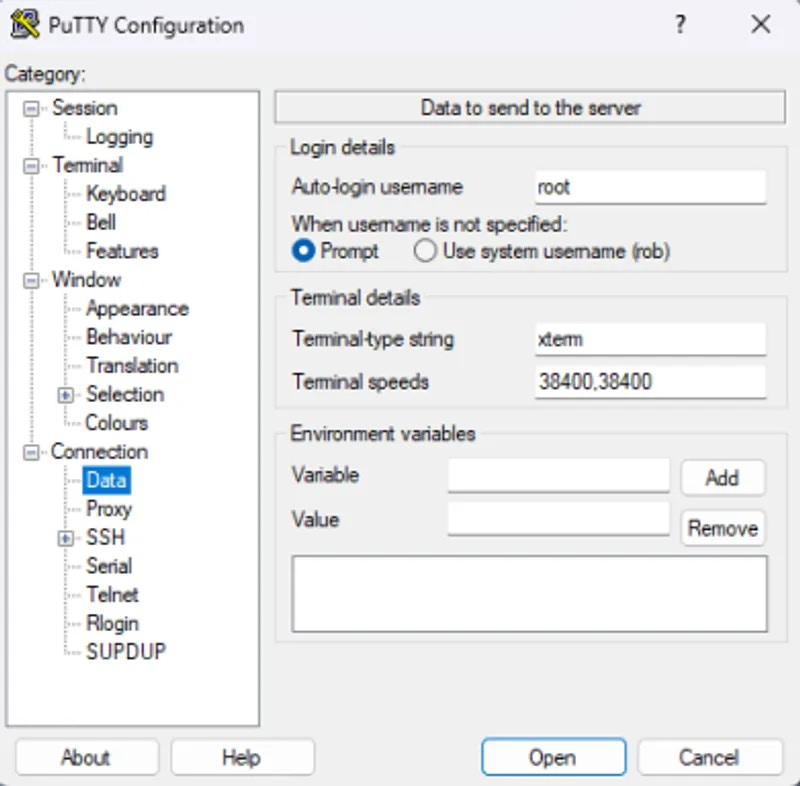The height and width of the screenshot is (786, 800).
Task: Select the SUPDUP category
Action: tap(125, 652)
